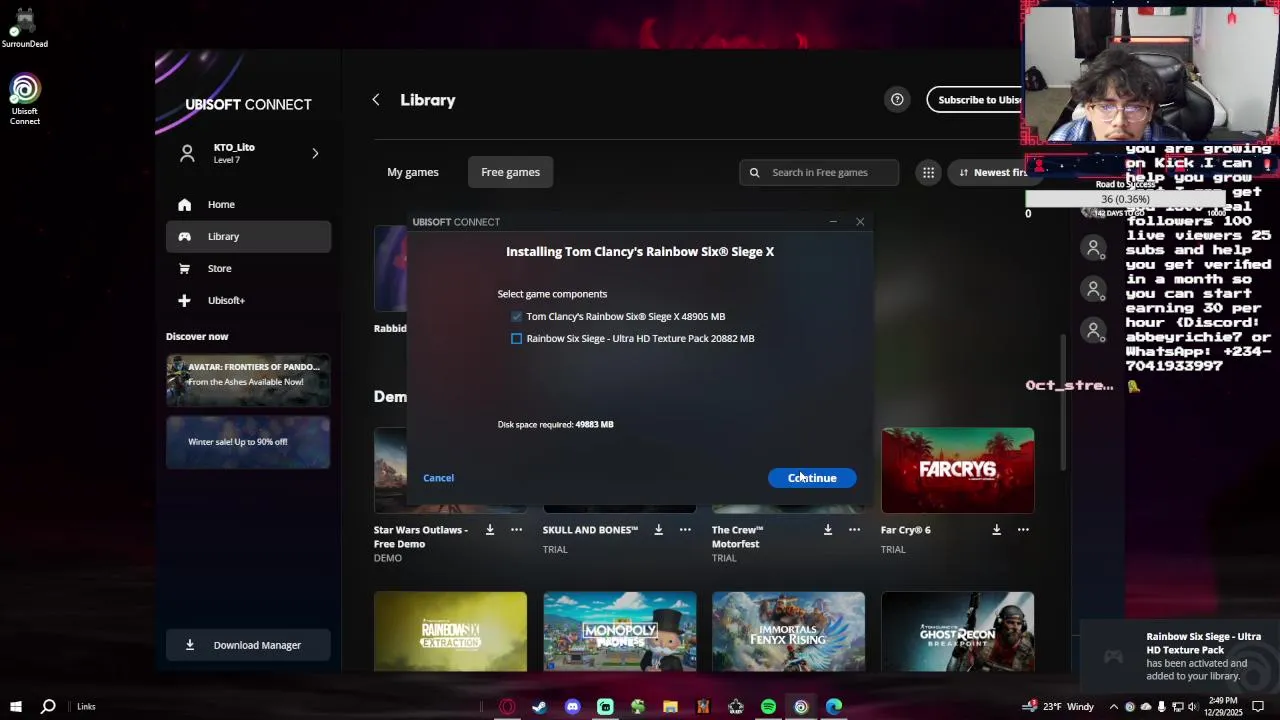
Task: Open Steam from taskbar
Action: pyautogui.click(x=539, y=707)
